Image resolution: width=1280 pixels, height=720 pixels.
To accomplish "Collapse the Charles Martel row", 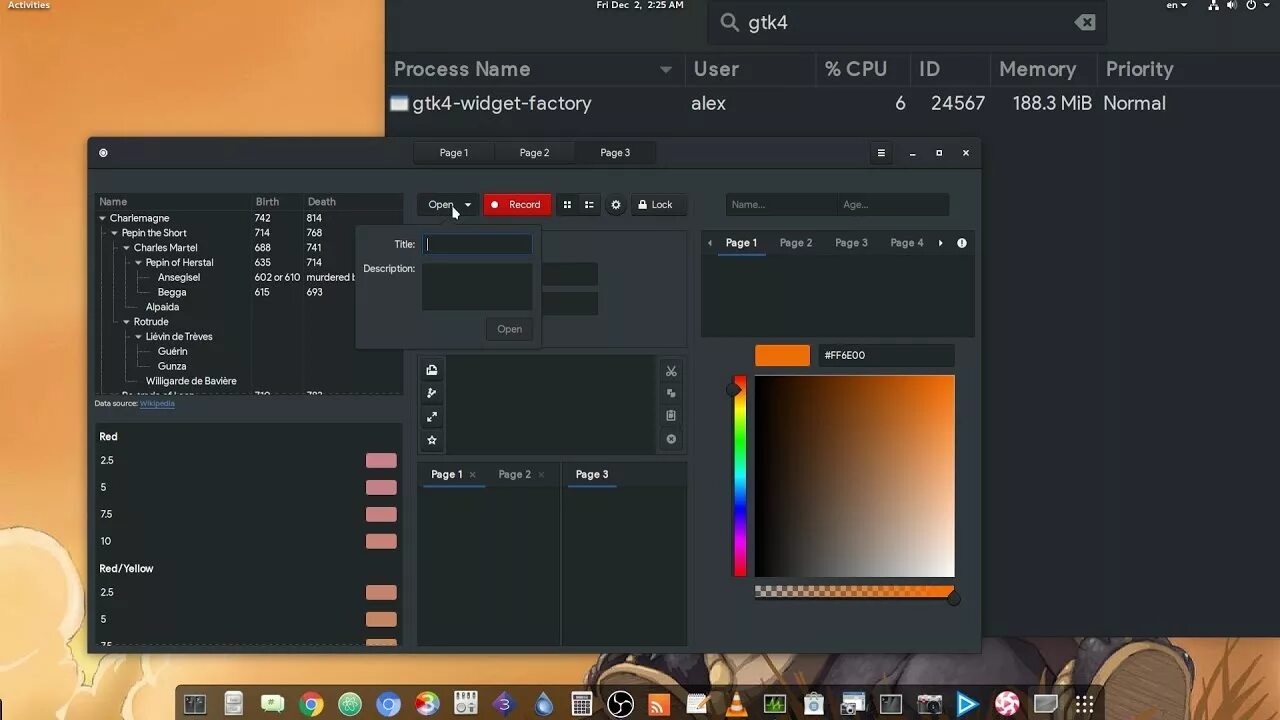I will point(126,248).
